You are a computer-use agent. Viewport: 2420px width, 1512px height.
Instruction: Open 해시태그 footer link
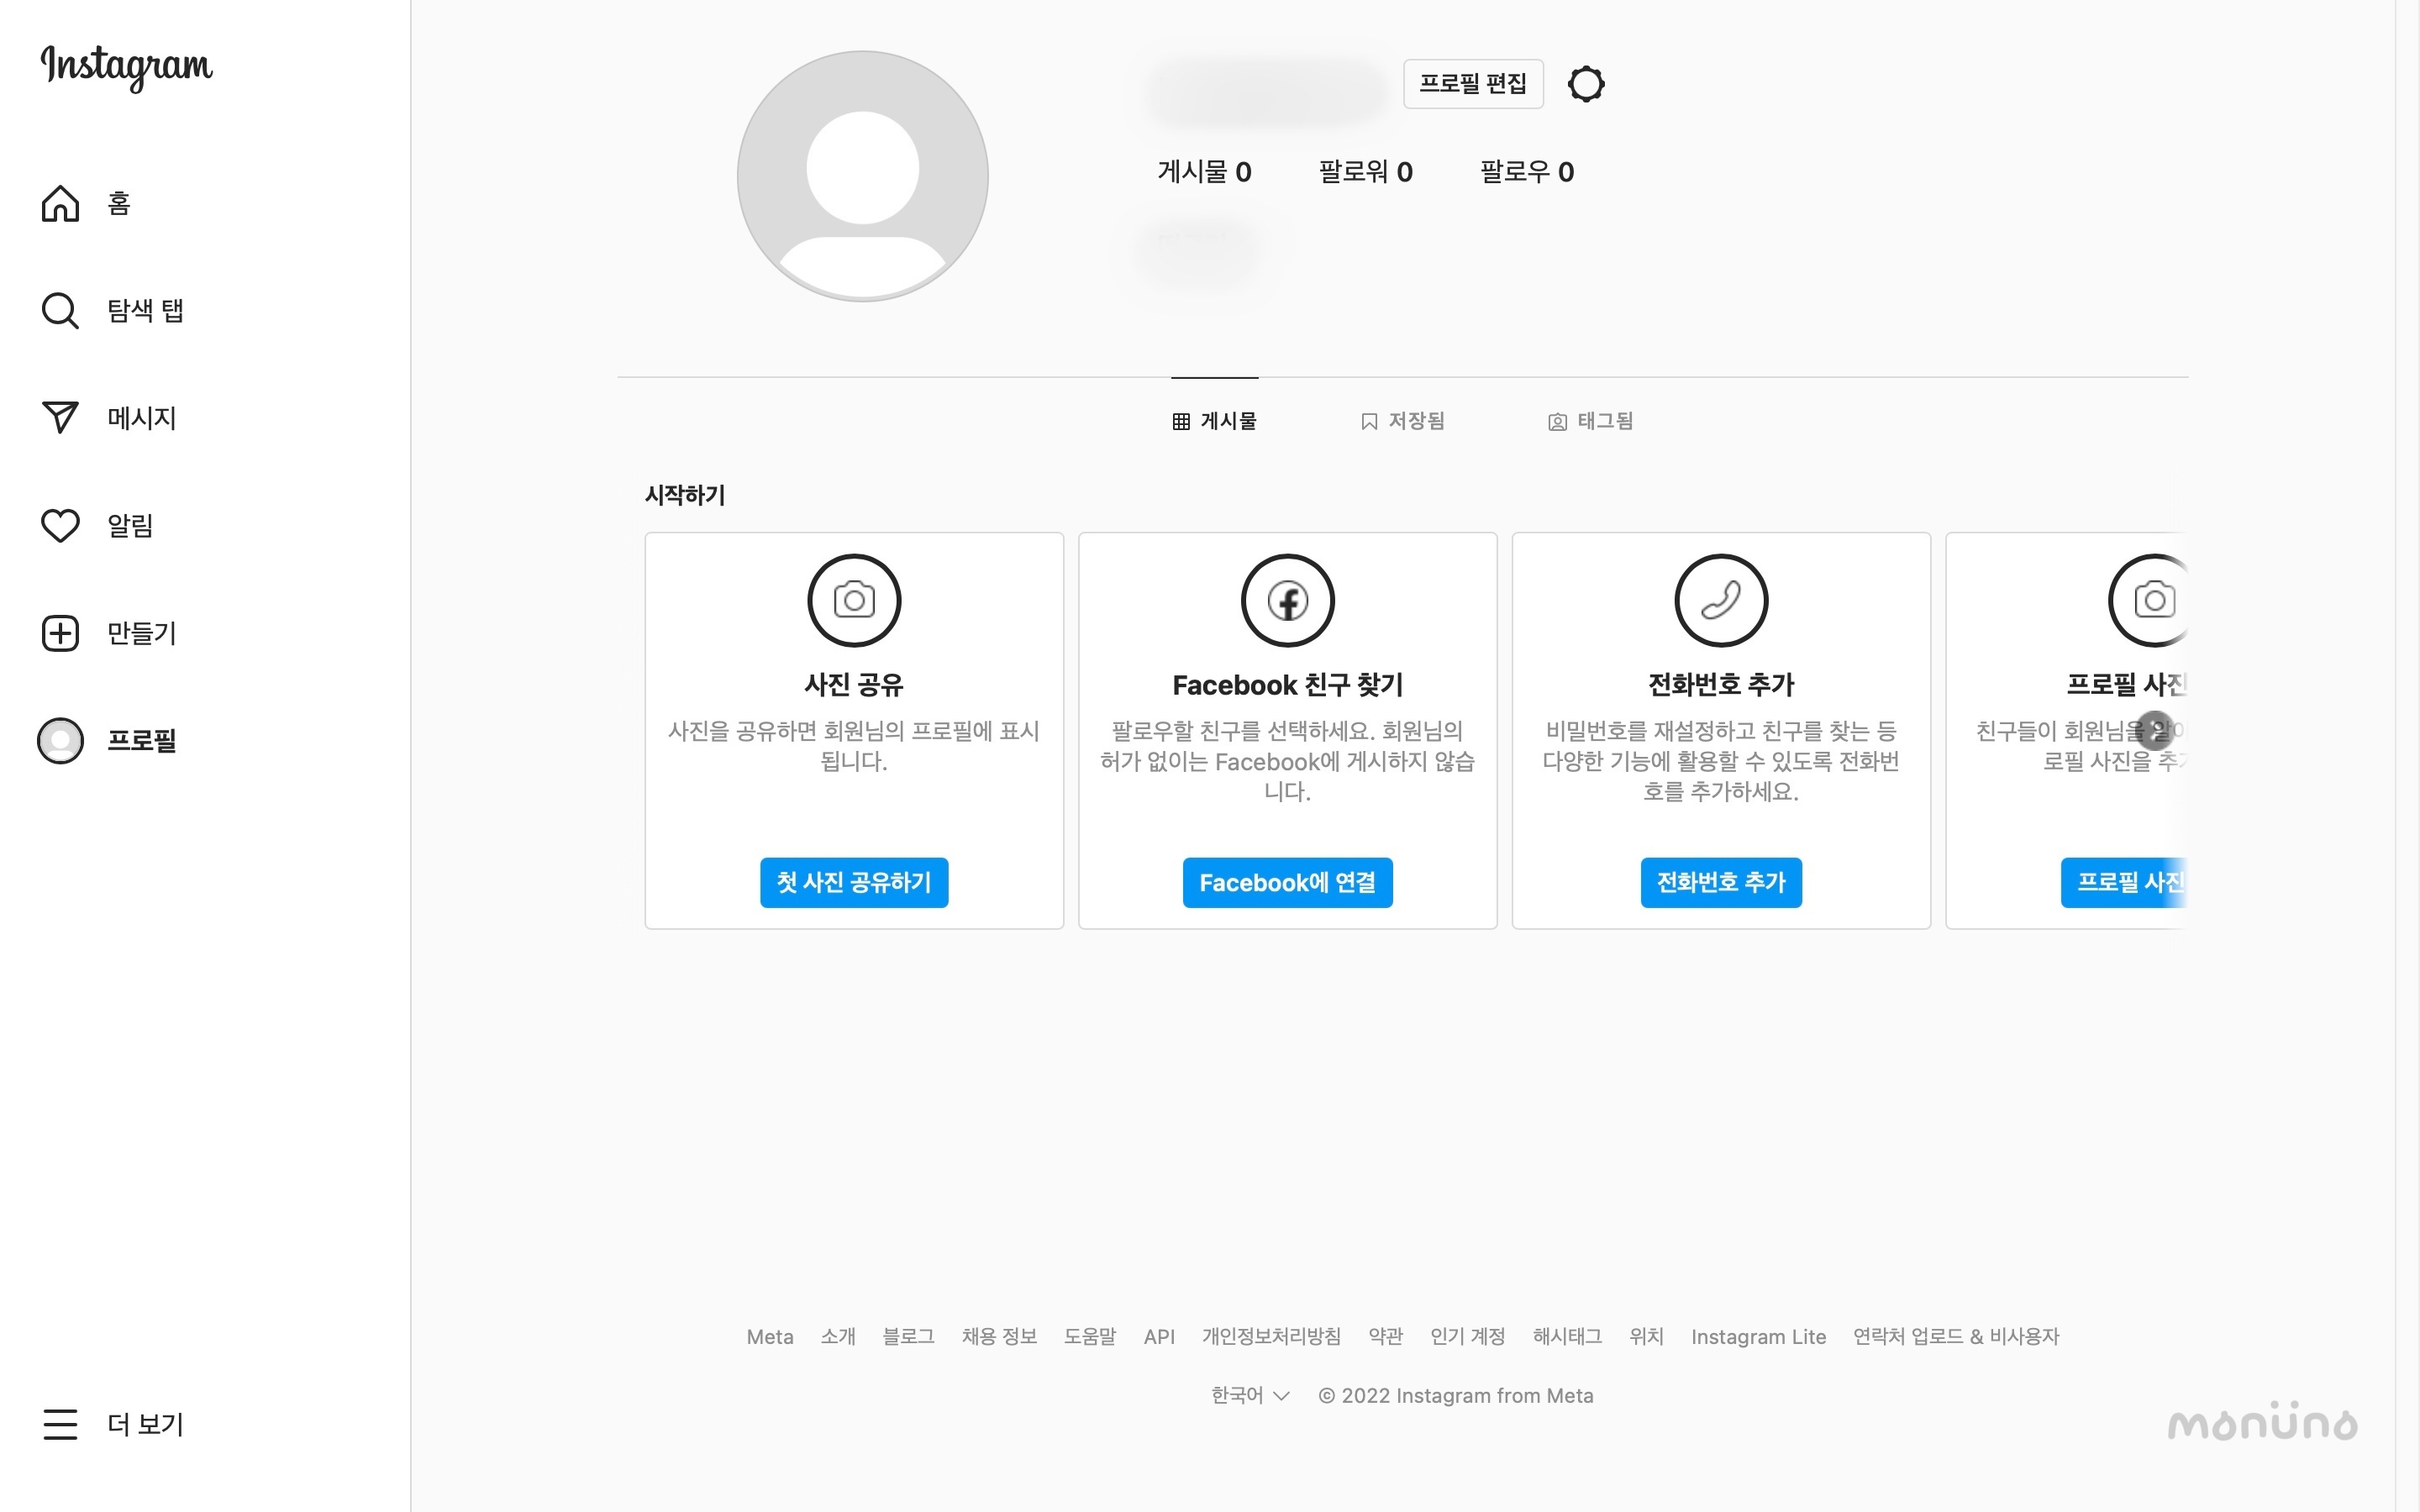(x=1567, y=1337)
